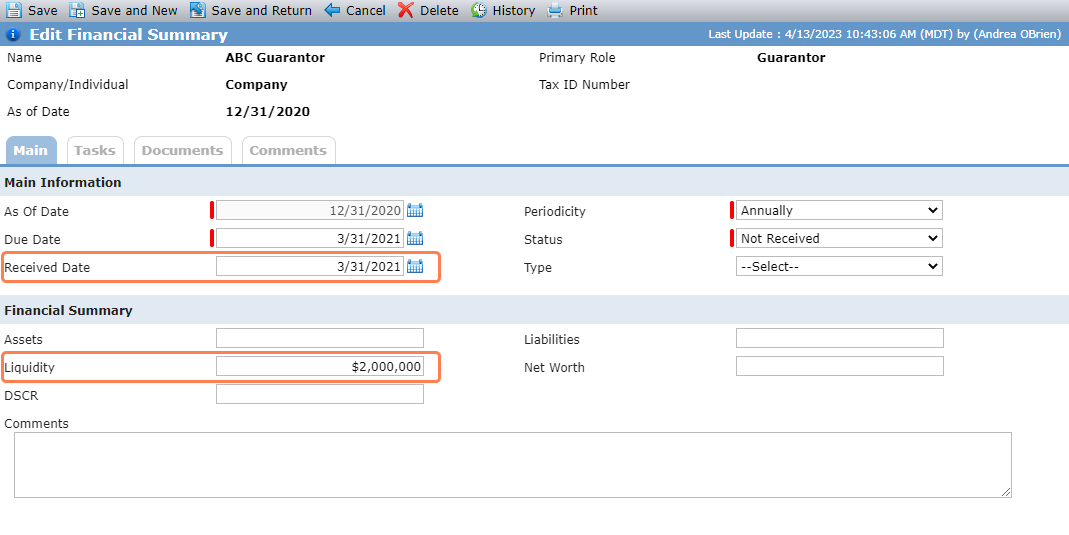
Task: Open the Status dropdown showing Not Received
Action: [839, 239]
